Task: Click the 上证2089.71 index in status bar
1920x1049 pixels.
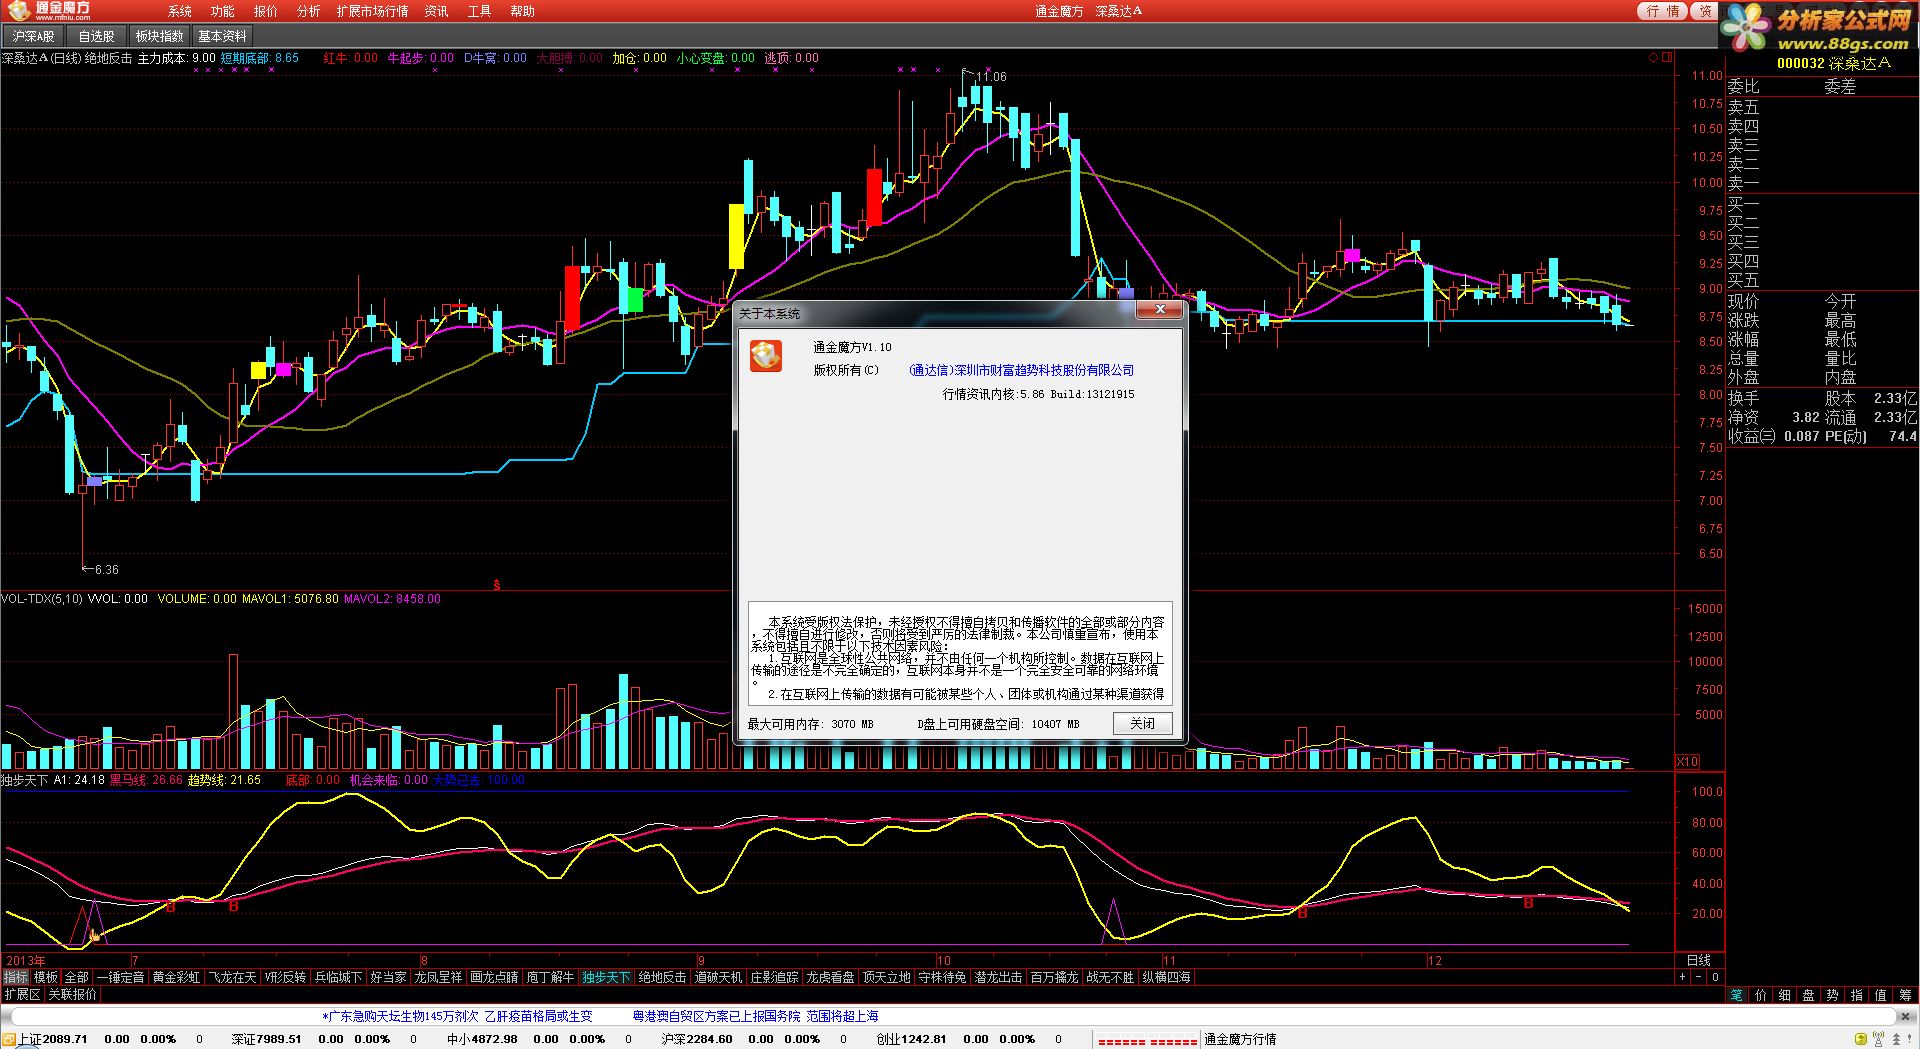Action: (53, 1040)
